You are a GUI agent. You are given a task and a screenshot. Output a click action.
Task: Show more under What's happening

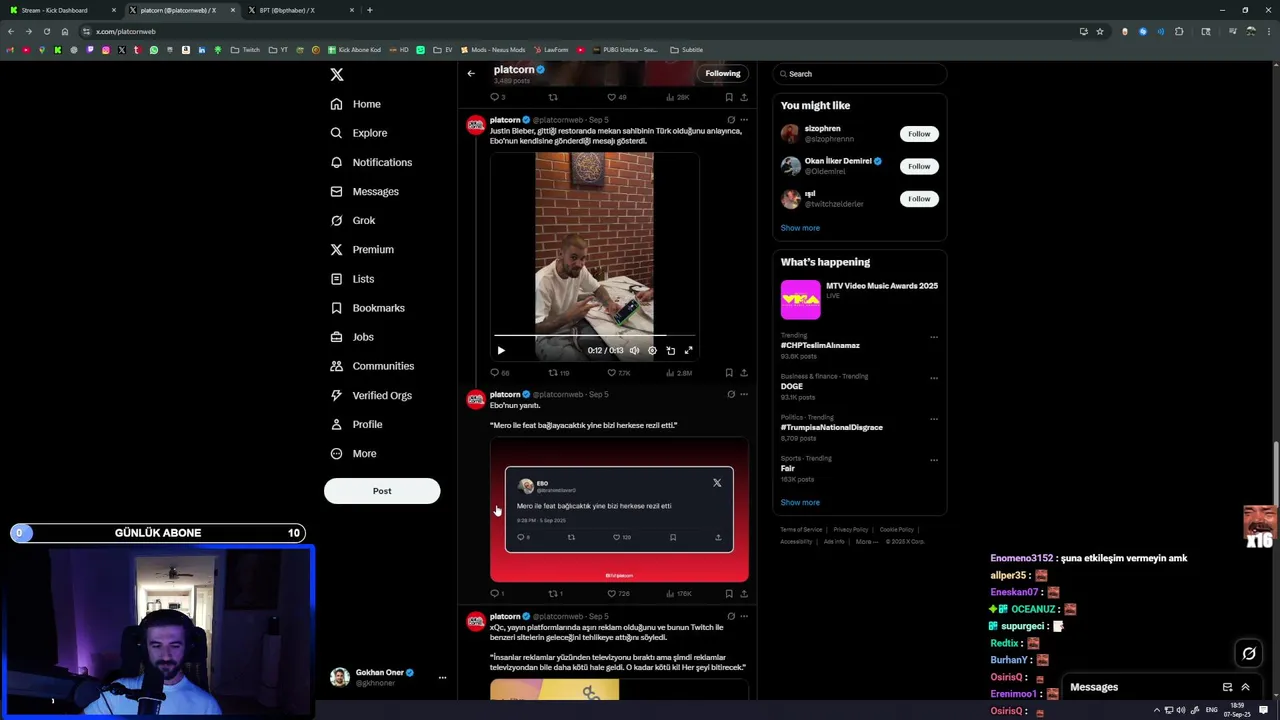[x=800, y=502]
